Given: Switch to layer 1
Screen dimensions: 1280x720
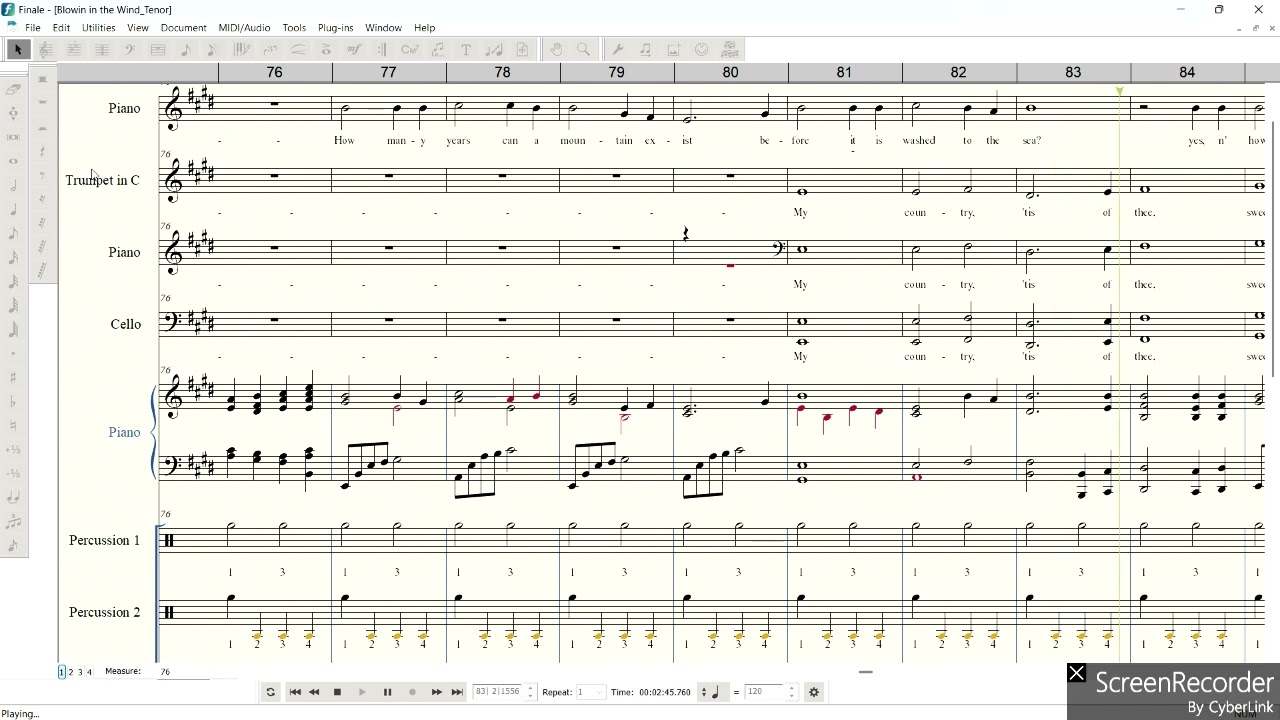Looking at the screenshot, I should (x=61, y=672).
